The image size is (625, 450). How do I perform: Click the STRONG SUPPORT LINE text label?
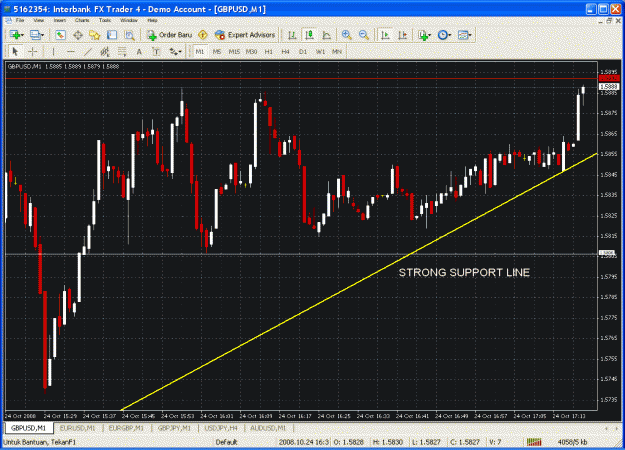464,273
